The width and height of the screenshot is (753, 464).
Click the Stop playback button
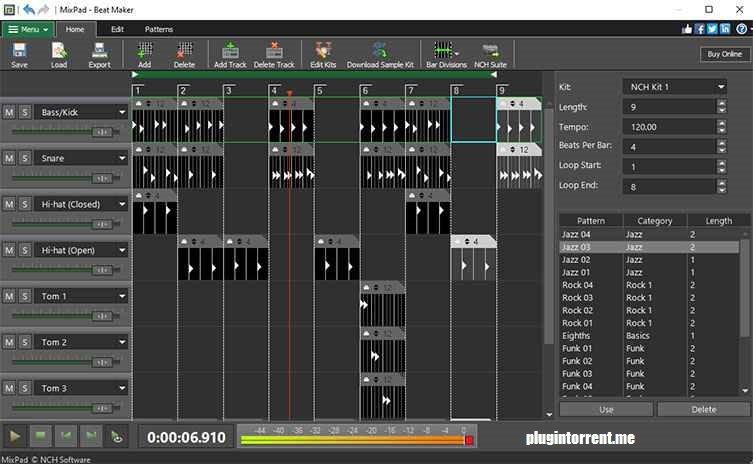pyautogui.click(x=40, y=436)
